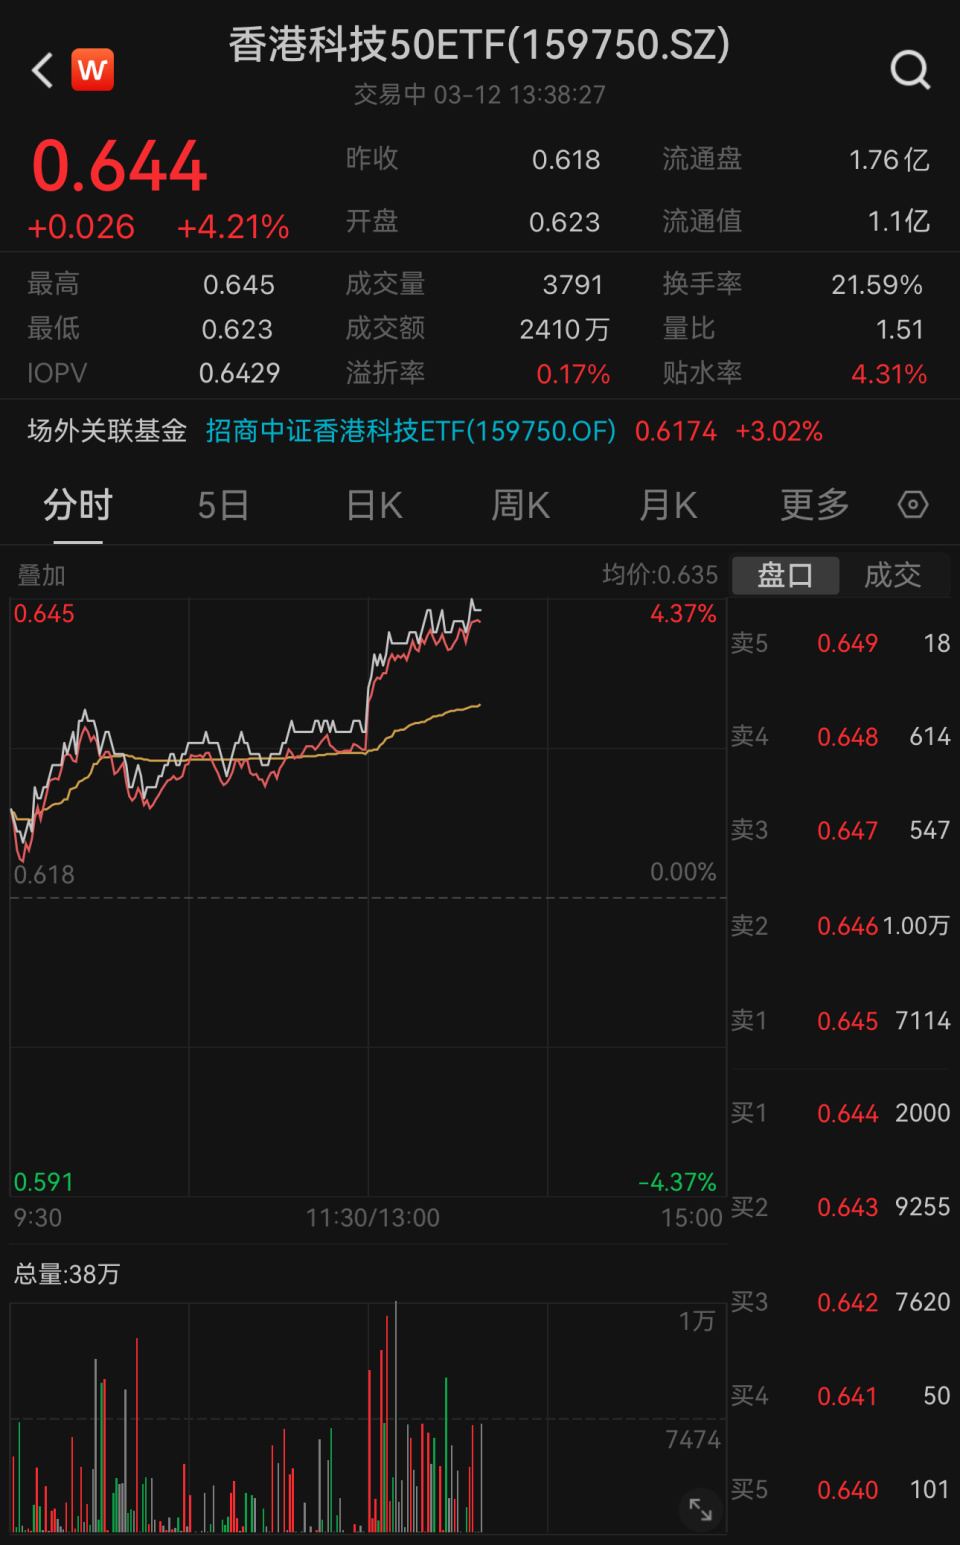Image resolution: width=960 pixels, height=1545 pixels.
Task: Tap the intraday price line chart
Action: coord(368,897)
